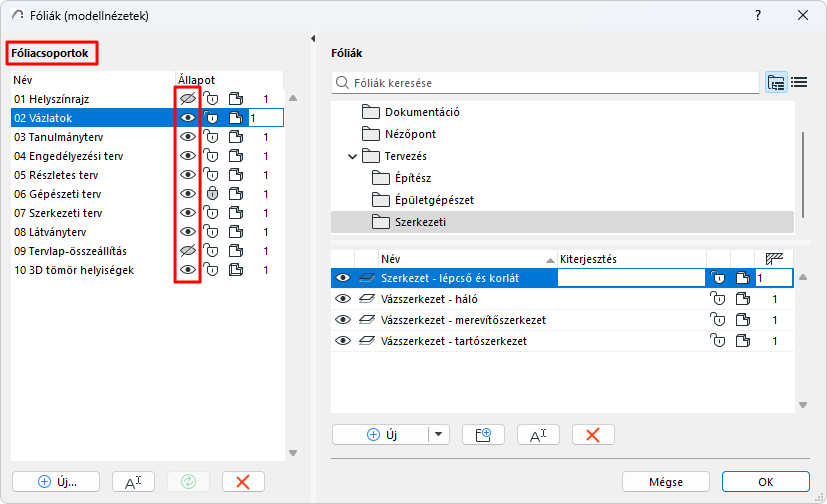827x504 pixels.
Task: Click the OK button
Action: 765,481
